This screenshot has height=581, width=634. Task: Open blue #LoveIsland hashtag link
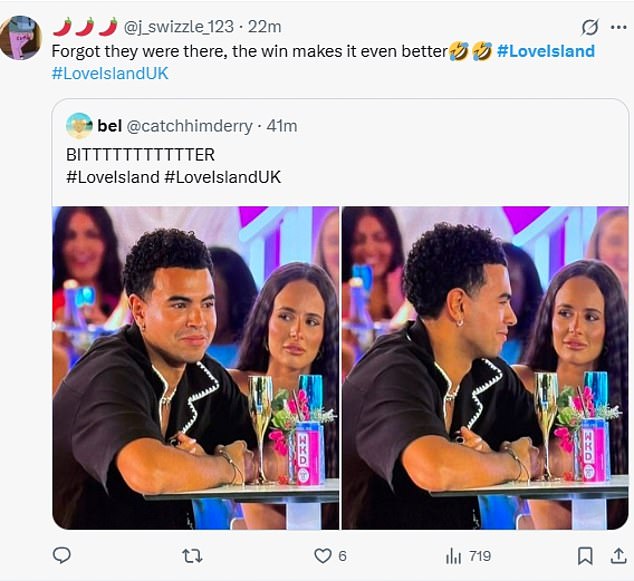546,51
